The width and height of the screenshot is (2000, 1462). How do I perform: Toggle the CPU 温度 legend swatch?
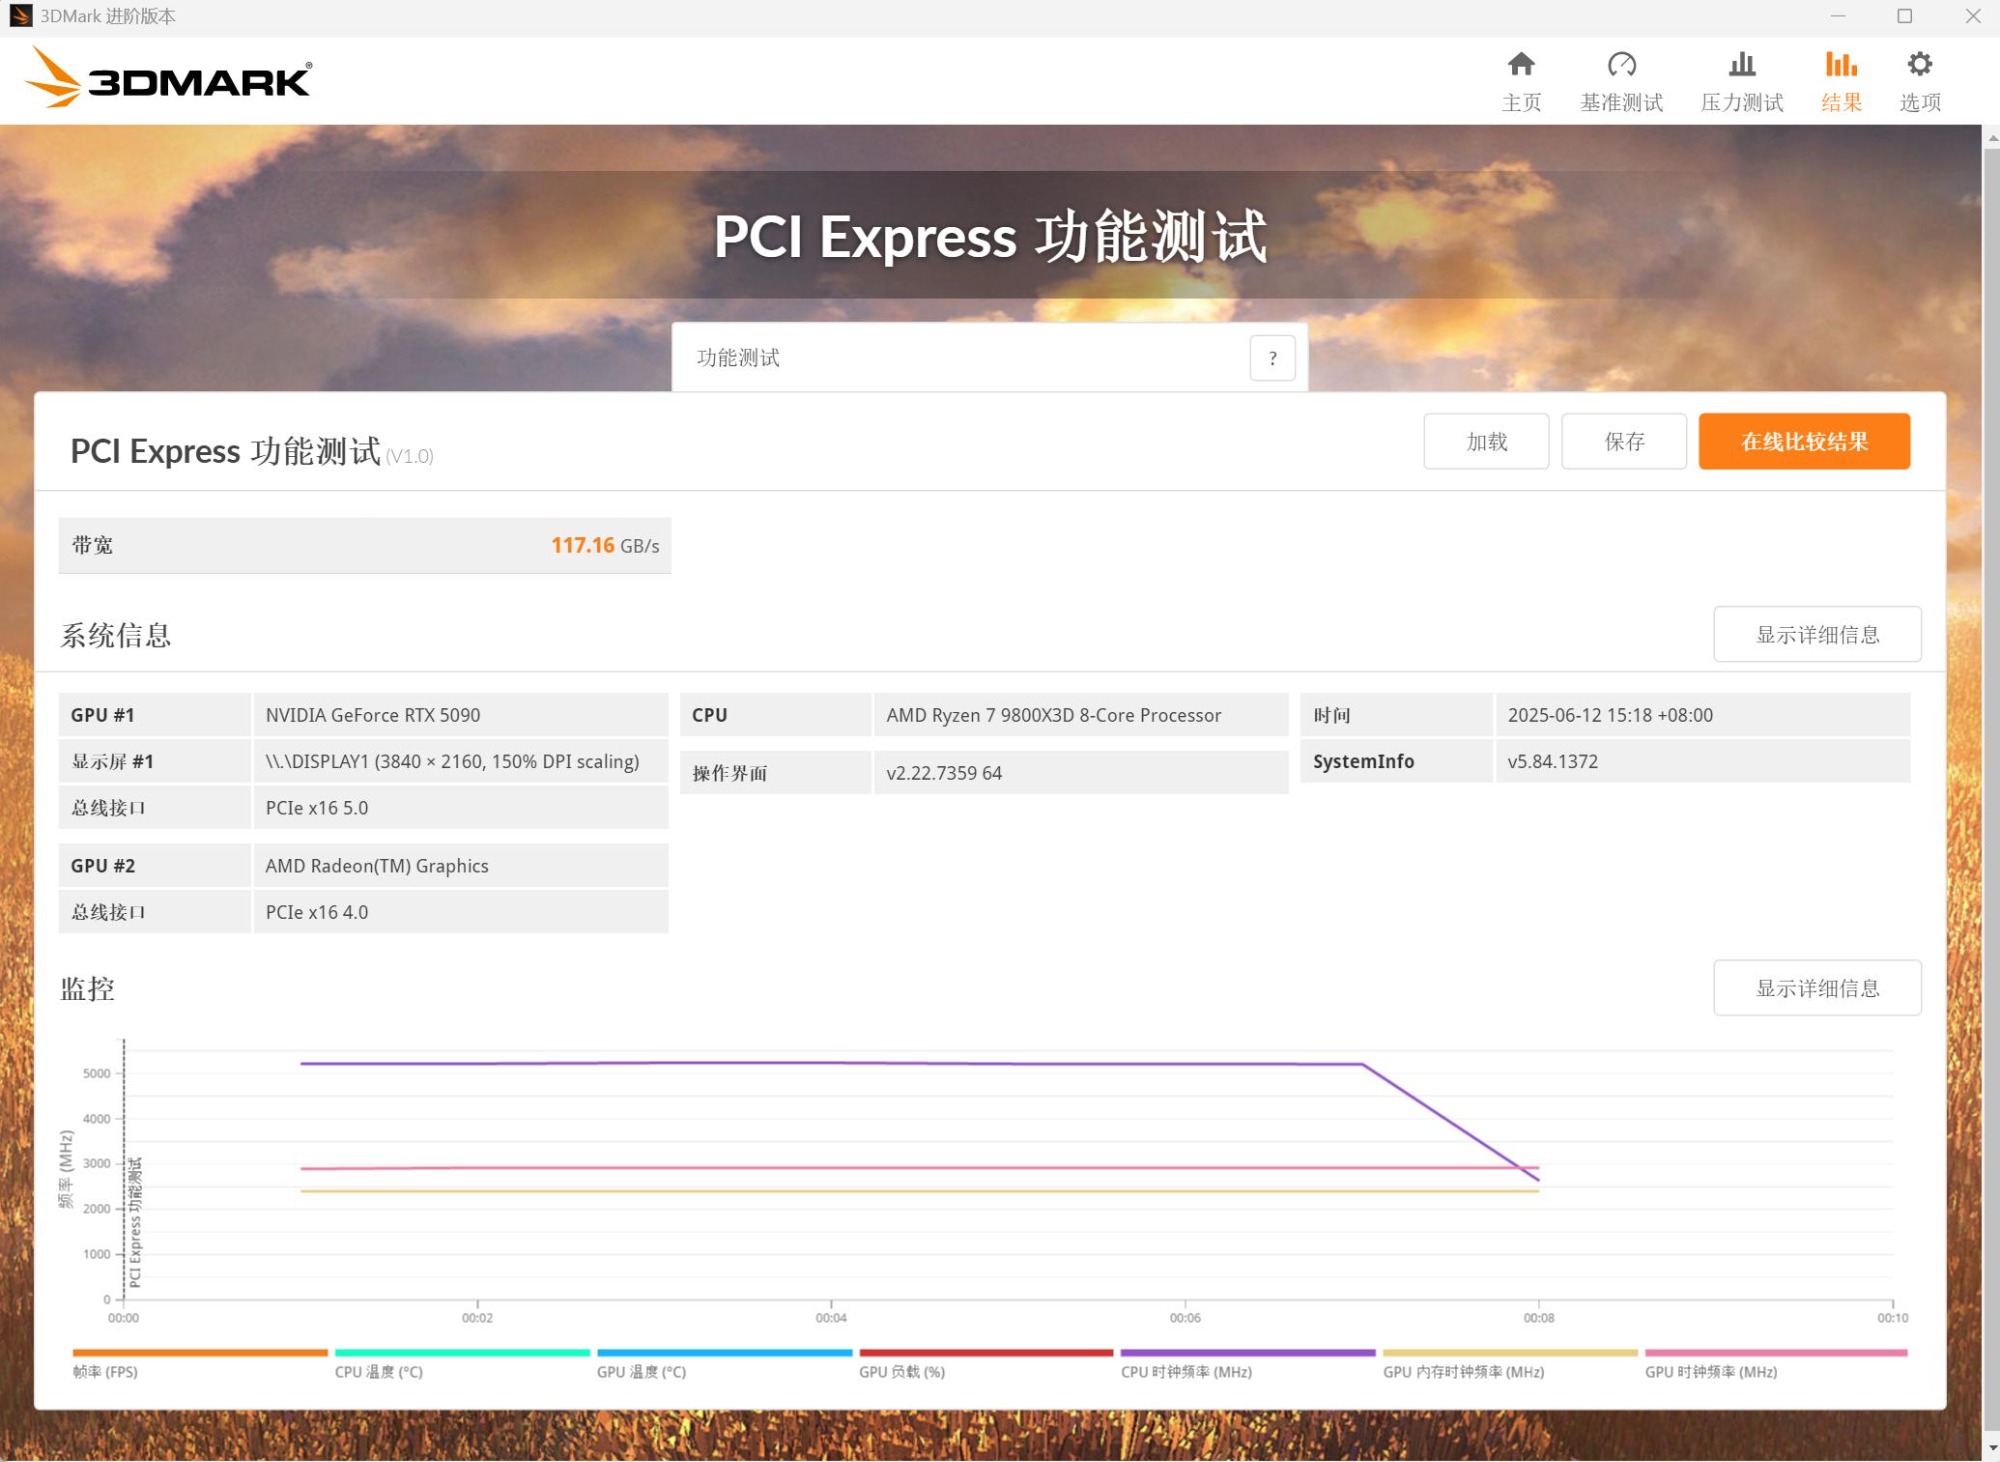(x=462, y=1353)
